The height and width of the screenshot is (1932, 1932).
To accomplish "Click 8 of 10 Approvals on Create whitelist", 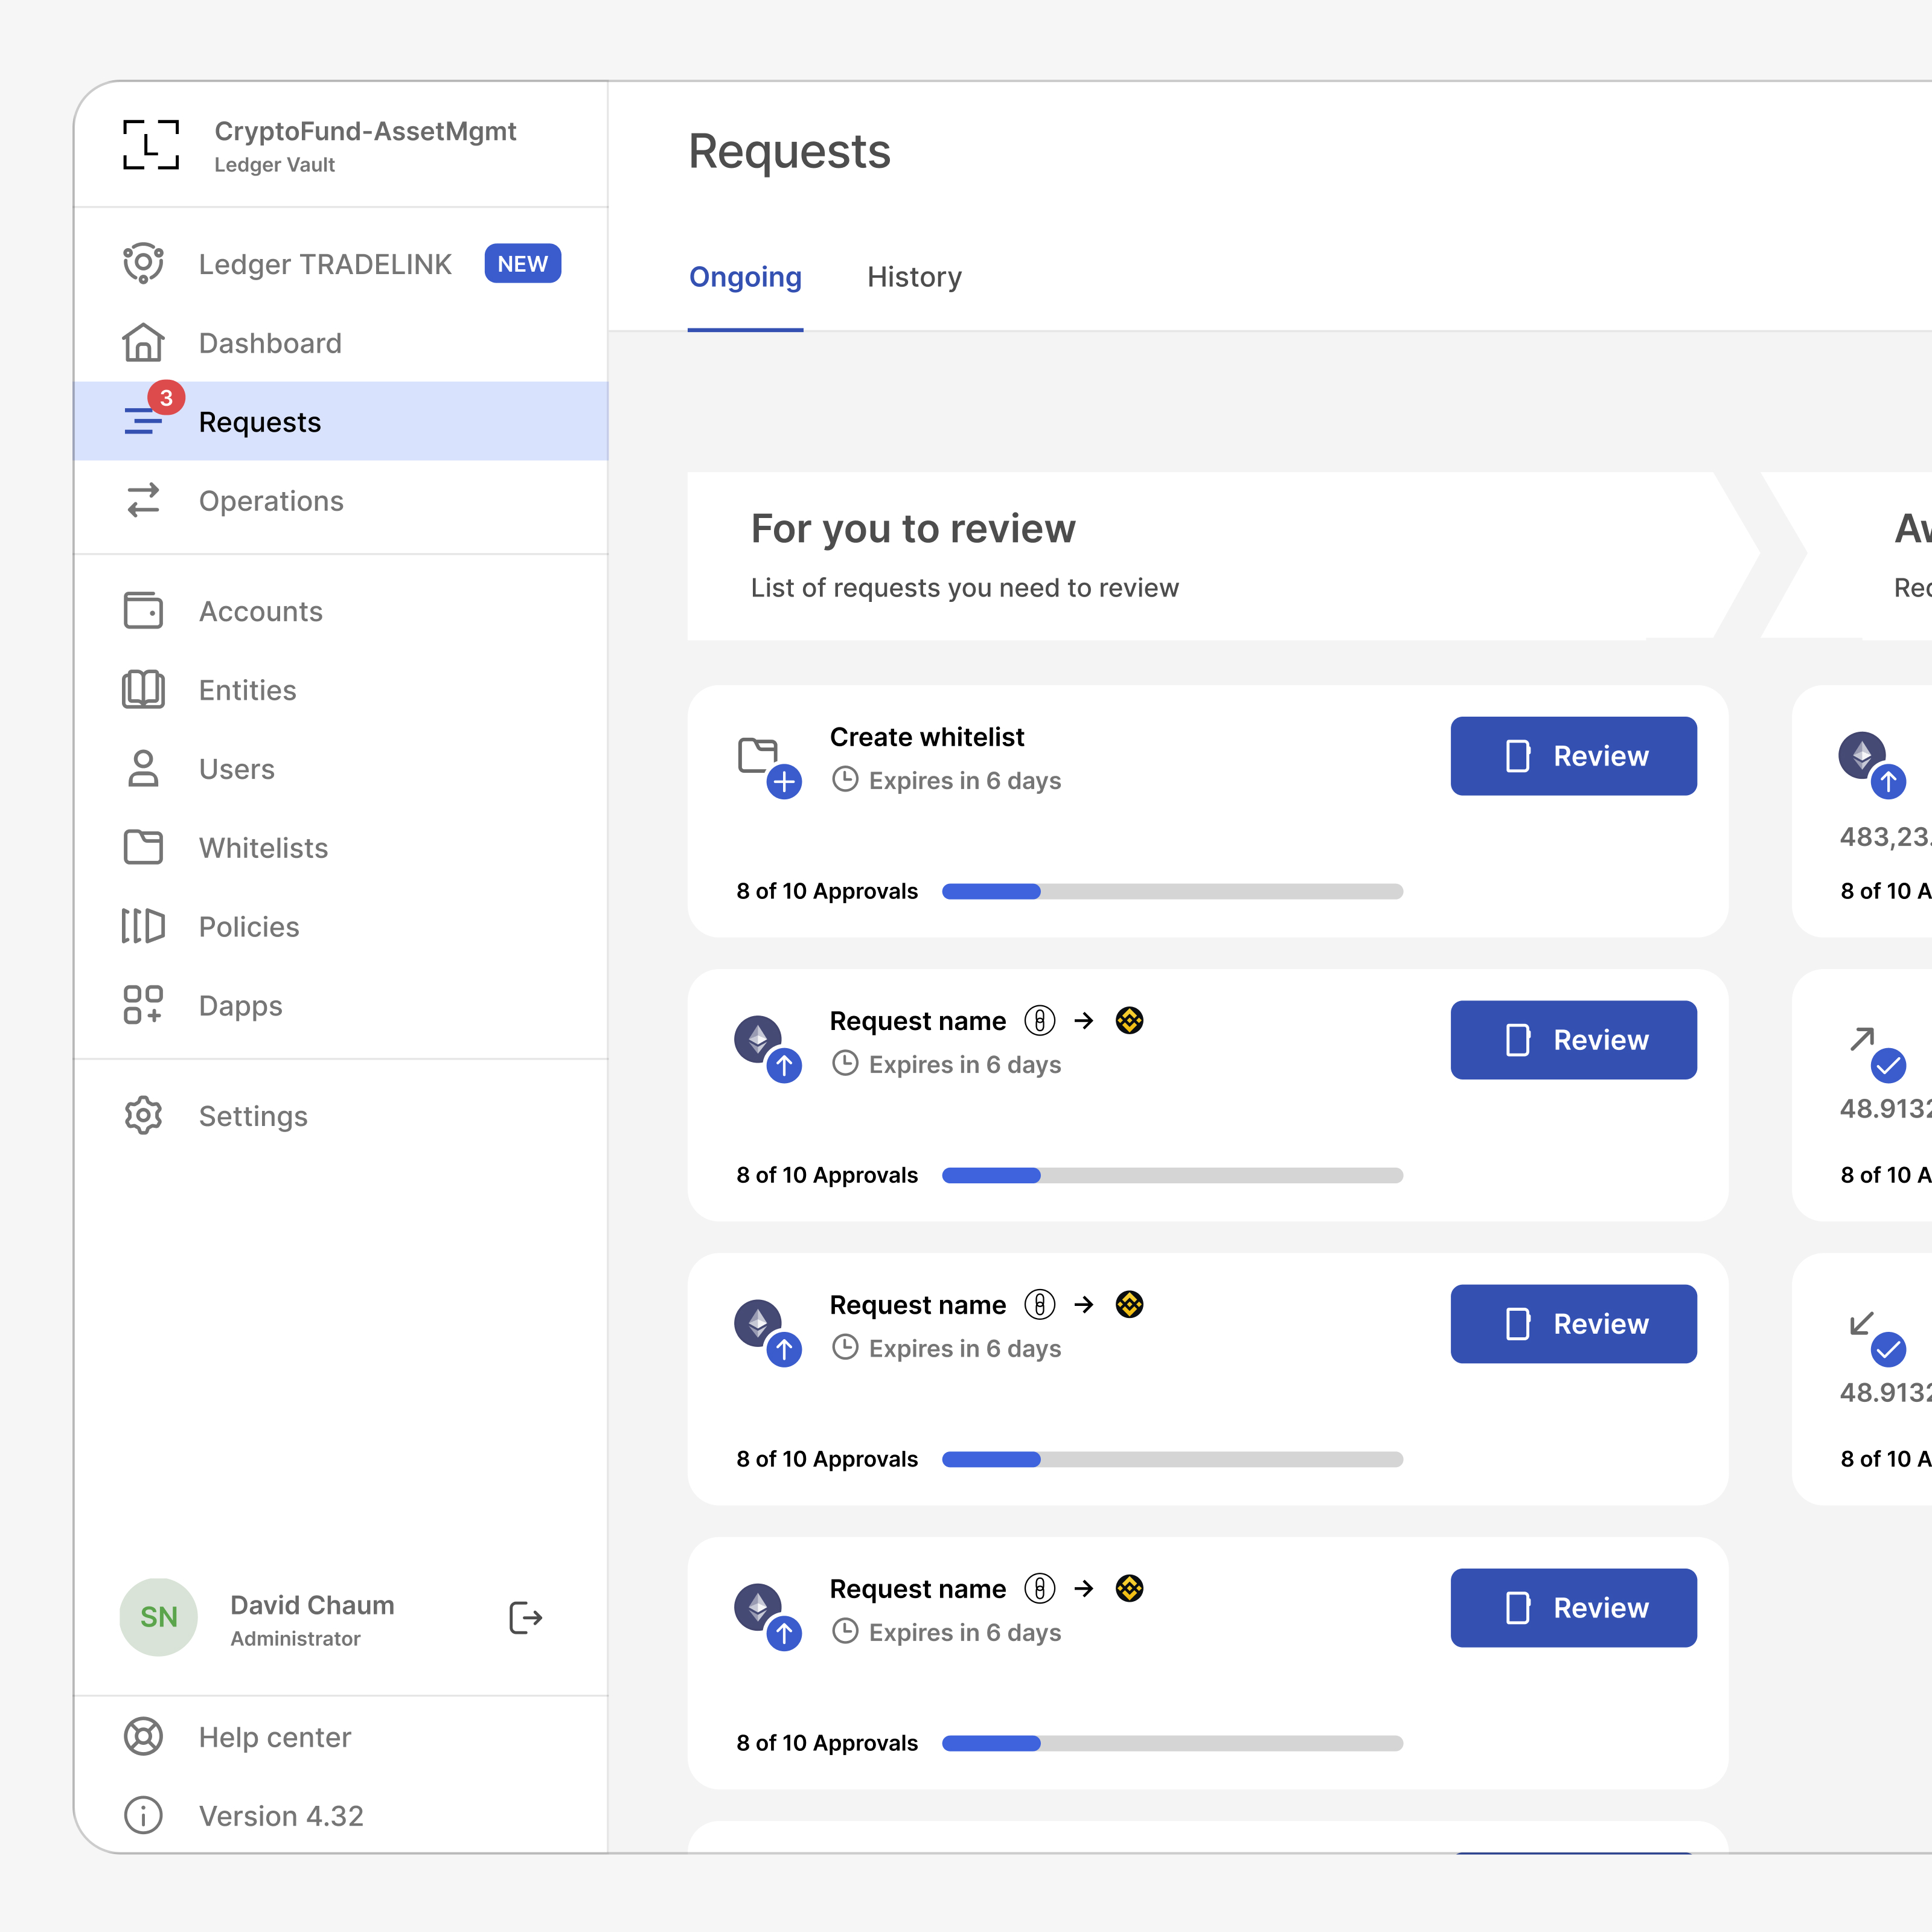I will 827,891.
